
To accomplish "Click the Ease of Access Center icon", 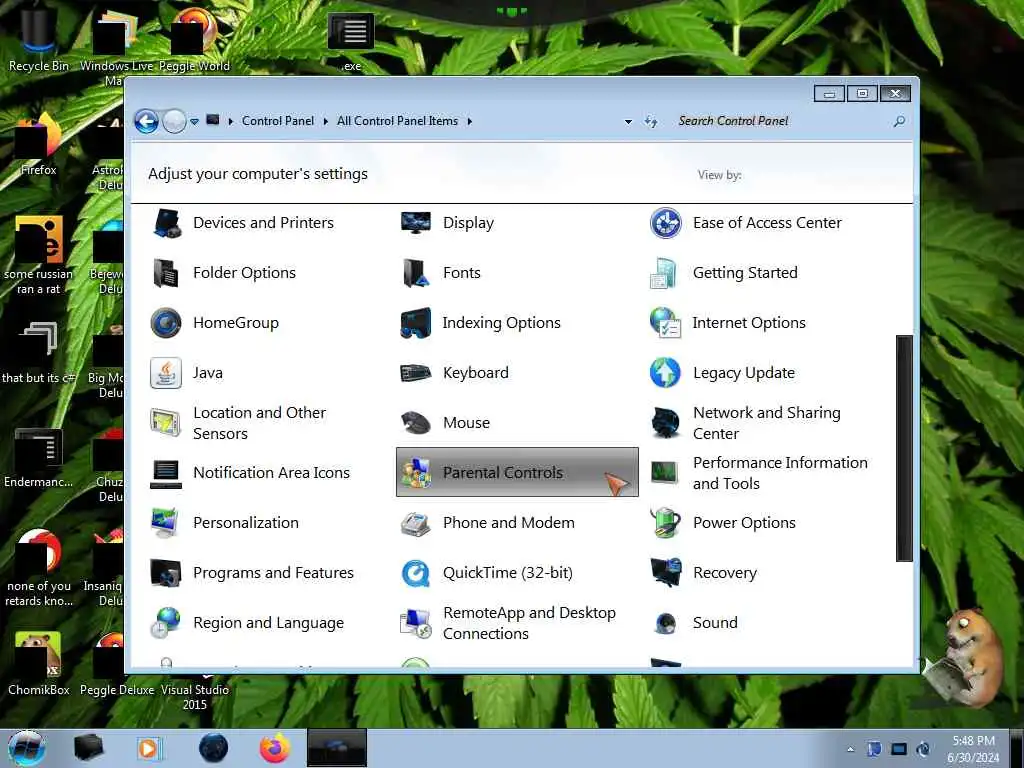I will pyautogui.click(x=665, y=223).
